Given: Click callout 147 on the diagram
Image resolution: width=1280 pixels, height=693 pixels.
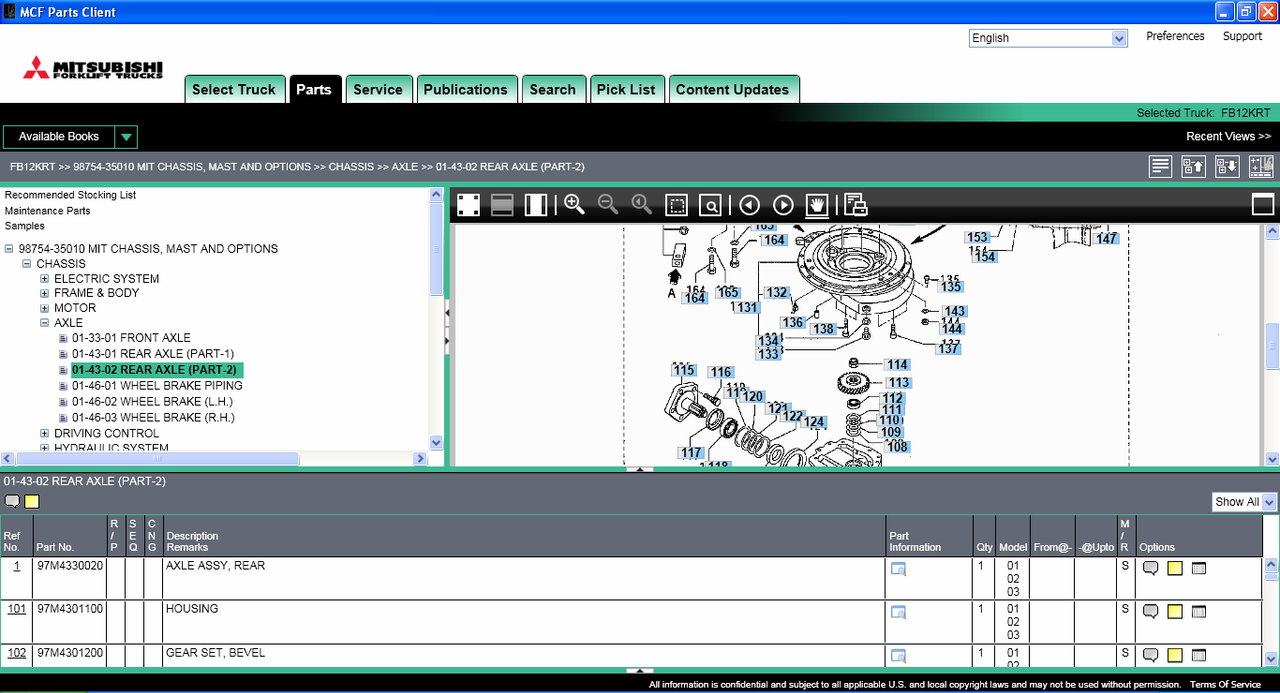Looking at the screenshot, I should point(1106,239).
